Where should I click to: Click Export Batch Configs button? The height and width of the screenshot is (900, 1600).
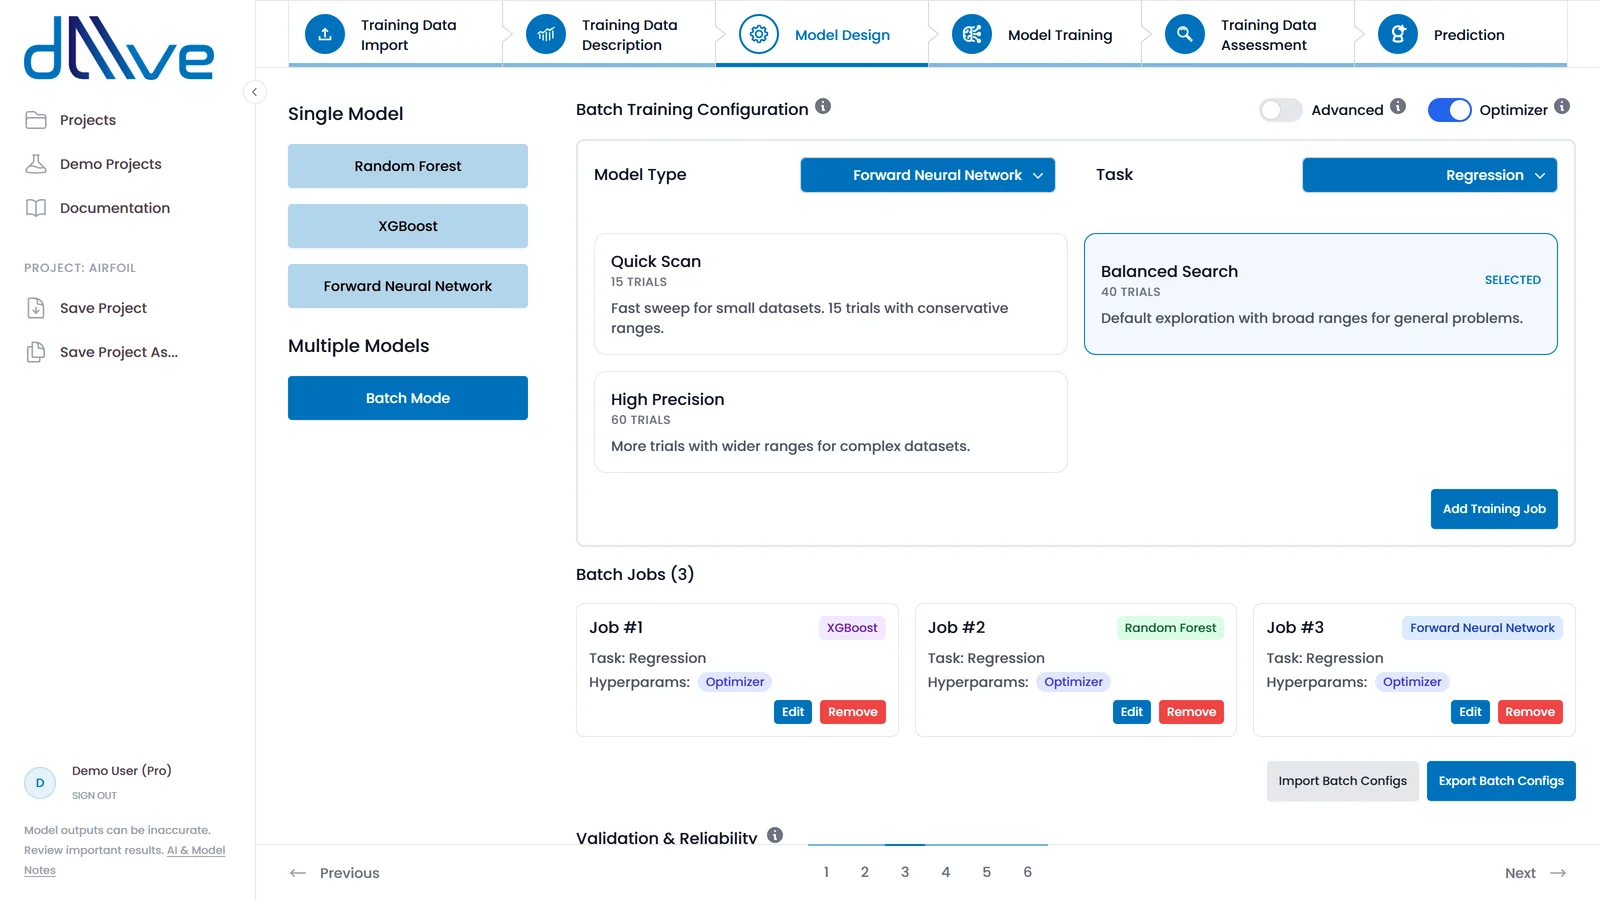pyautogui.click(x=1501, y=781)
